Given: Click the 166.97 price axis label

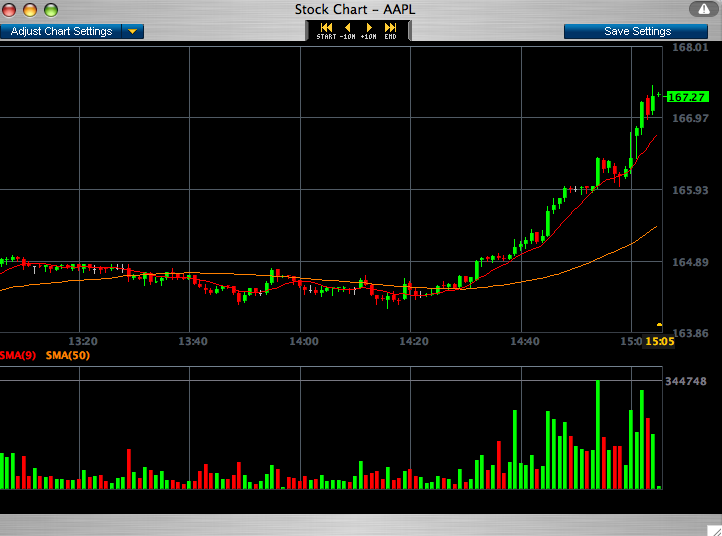Looking at the screenshot, I should tap(690, 118).
